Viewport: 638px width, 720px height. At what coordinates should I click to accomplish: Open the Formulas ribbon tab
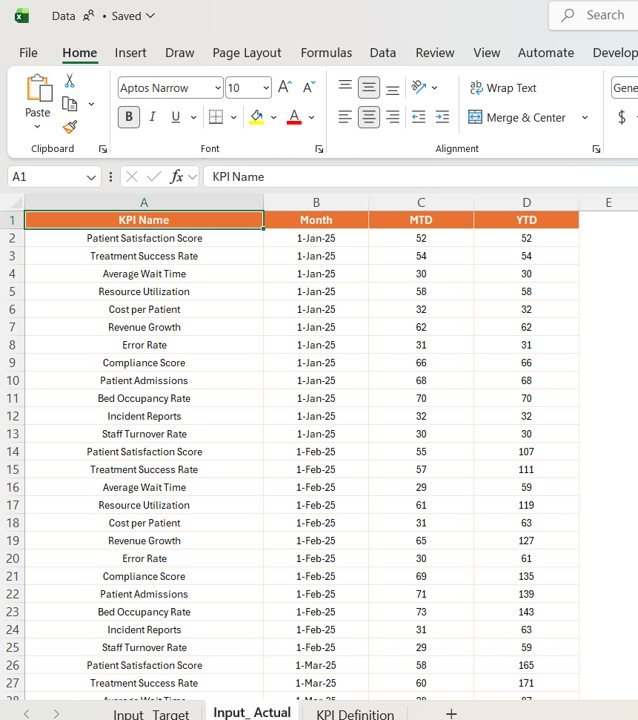click(326, 53)
